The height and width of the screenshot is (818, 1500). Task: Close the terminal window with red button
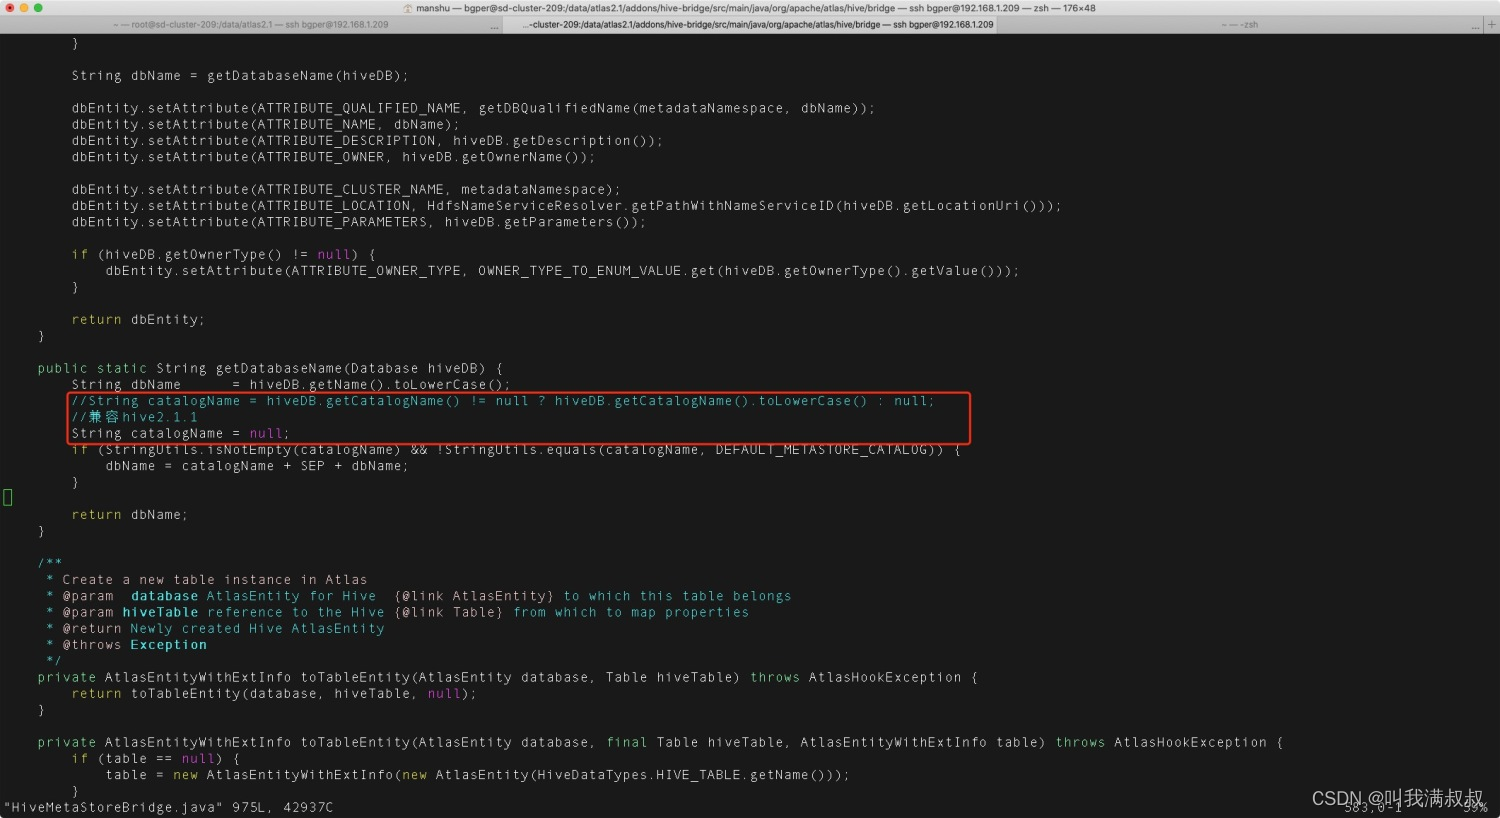click(10, 8)
